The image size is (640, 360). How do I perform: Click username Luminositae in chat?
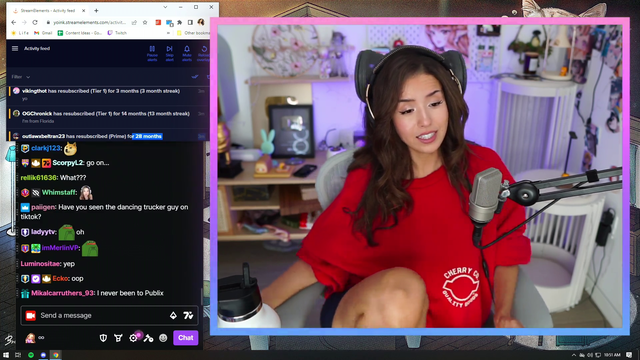40,264
